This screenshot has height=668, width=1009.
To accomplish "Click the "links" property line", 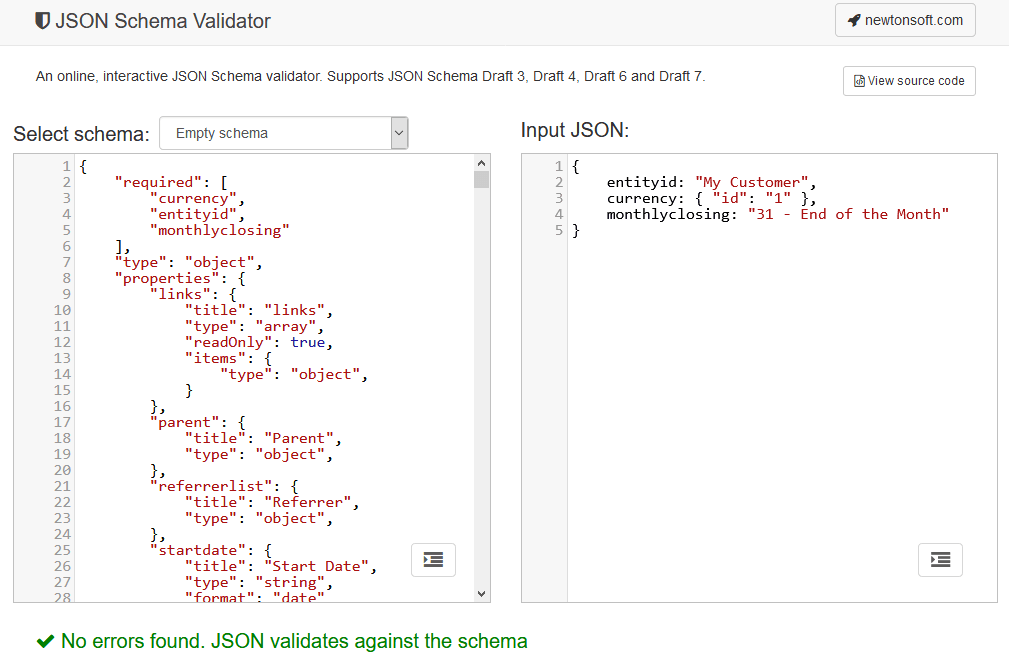I will click(x=193, y=294).
